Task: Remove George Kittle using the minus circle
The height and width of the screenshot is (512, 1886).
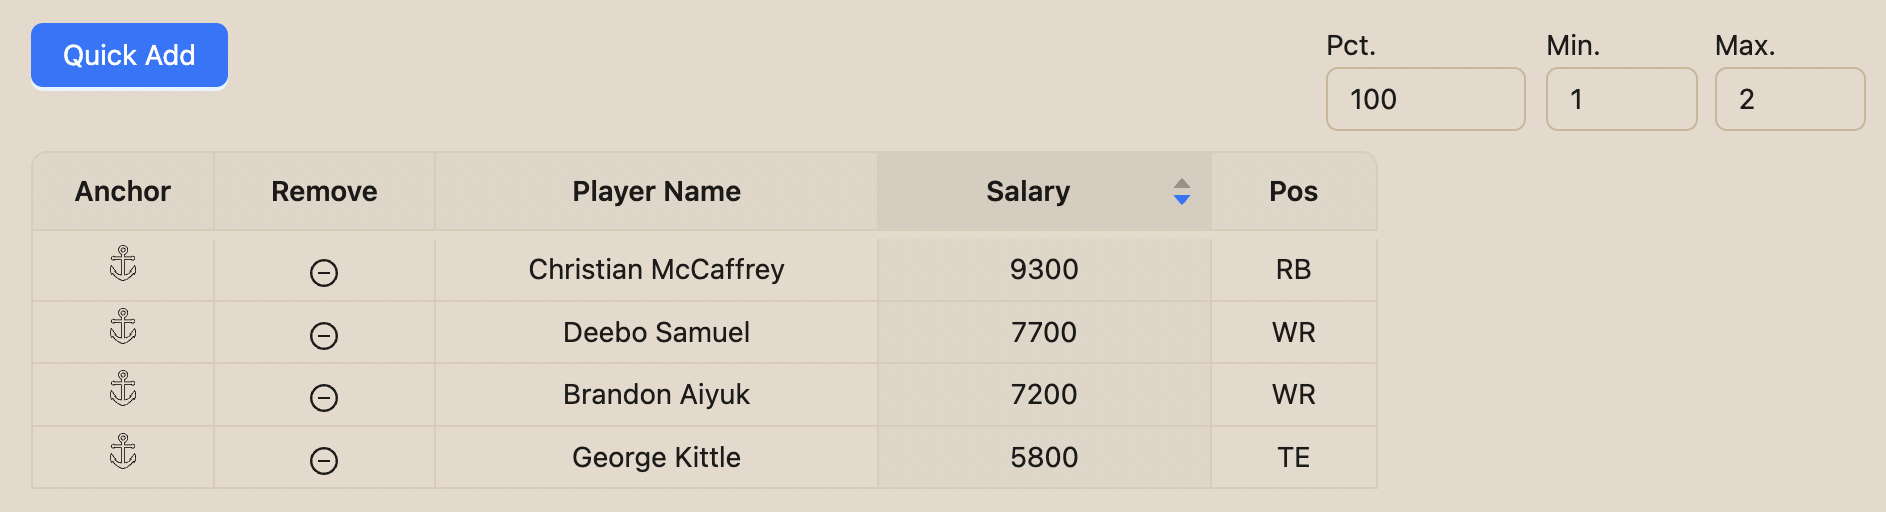Action: click(x=324, y=461)
